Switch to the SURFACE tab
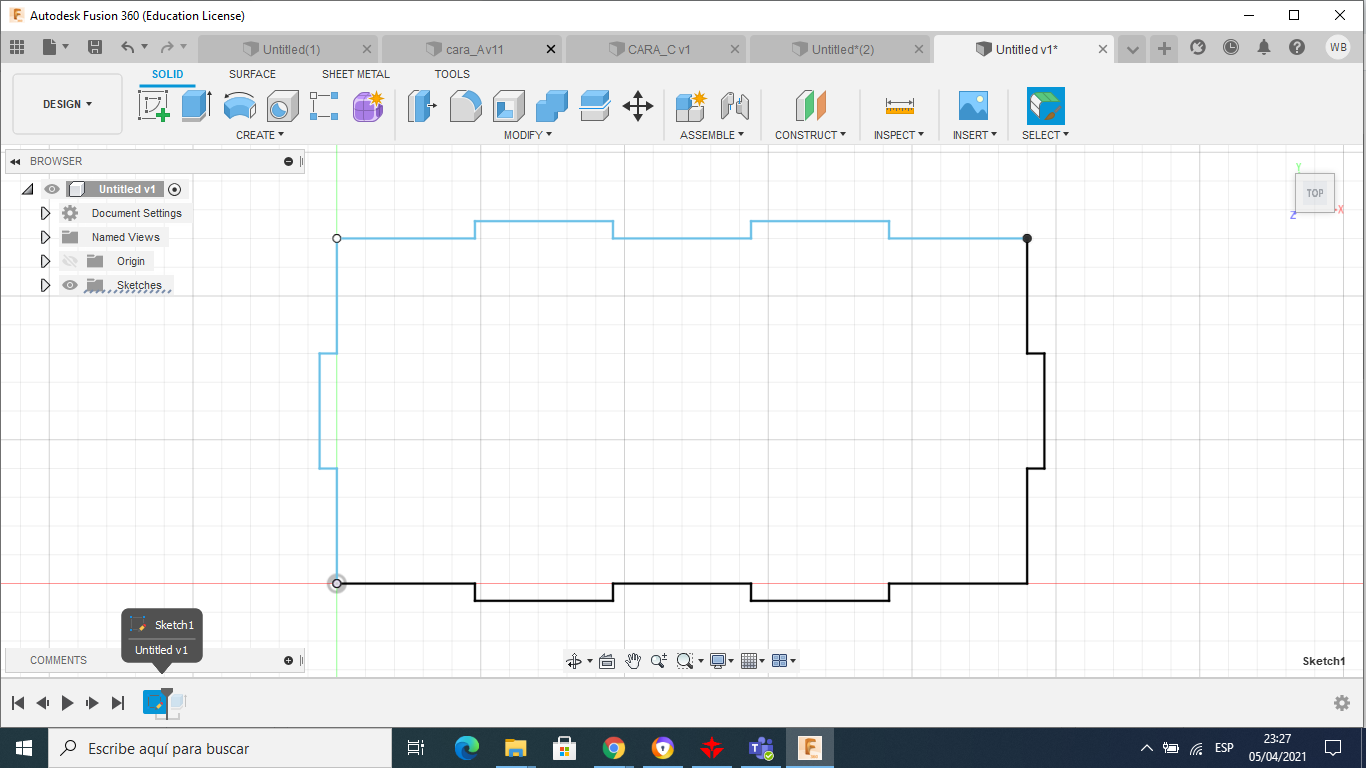Viewport: 1366px width, 768px height. click(x=252, y=74)
